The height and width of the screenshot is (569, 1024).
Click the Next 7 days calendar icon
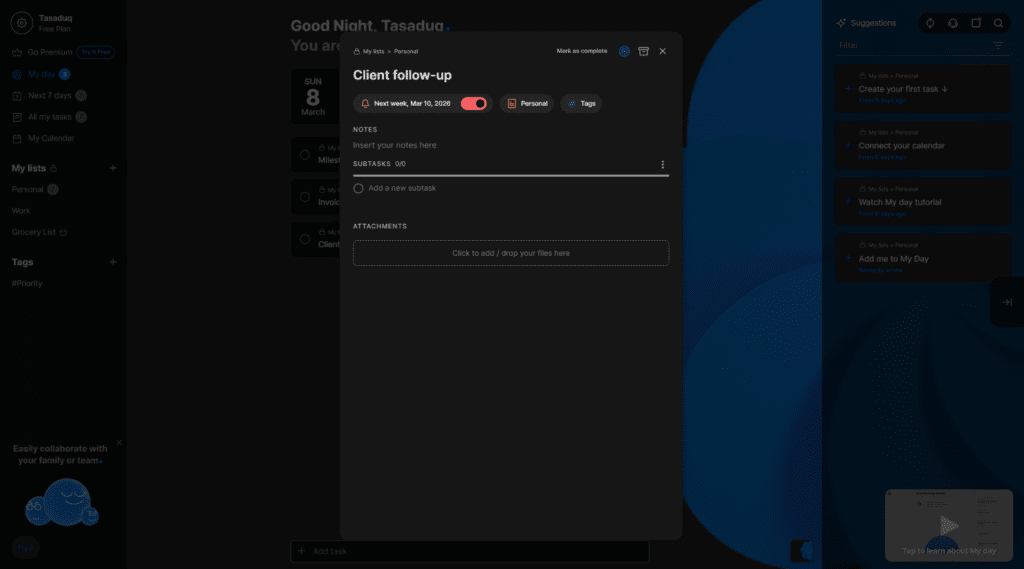17,95
